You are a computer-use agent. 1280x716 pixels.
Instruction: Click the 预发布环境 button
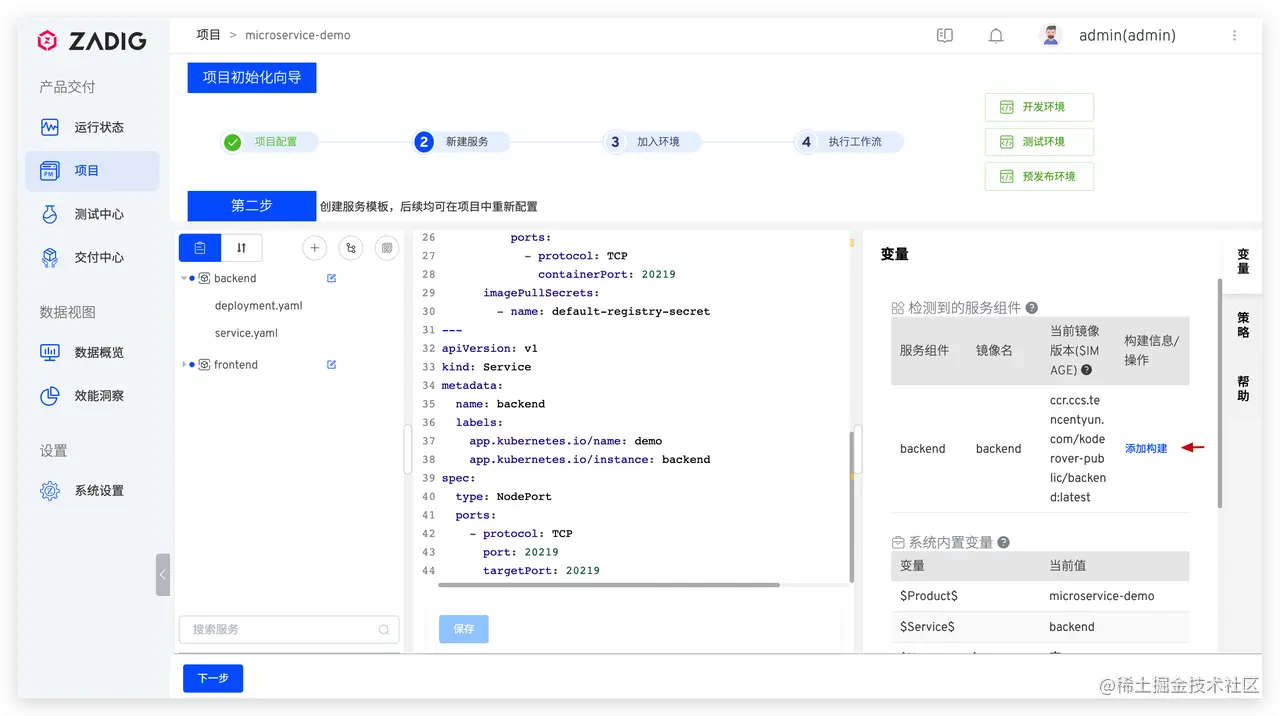pyautogui.click(x=1039, y=177)
